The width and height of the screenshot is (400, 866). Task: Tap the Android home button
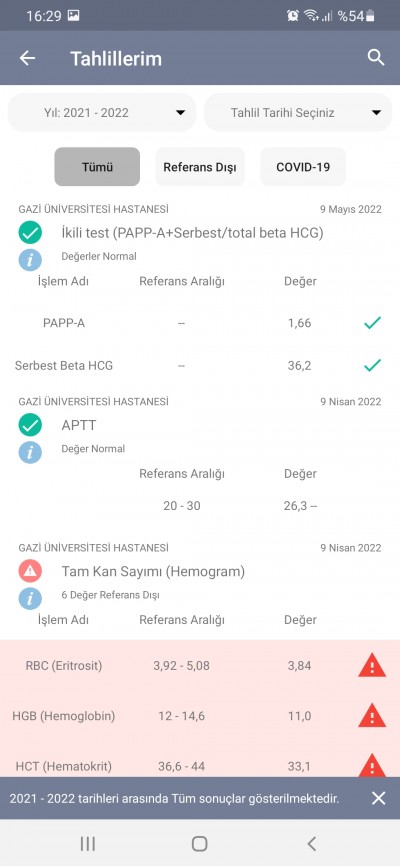click(x=199, y=843)
